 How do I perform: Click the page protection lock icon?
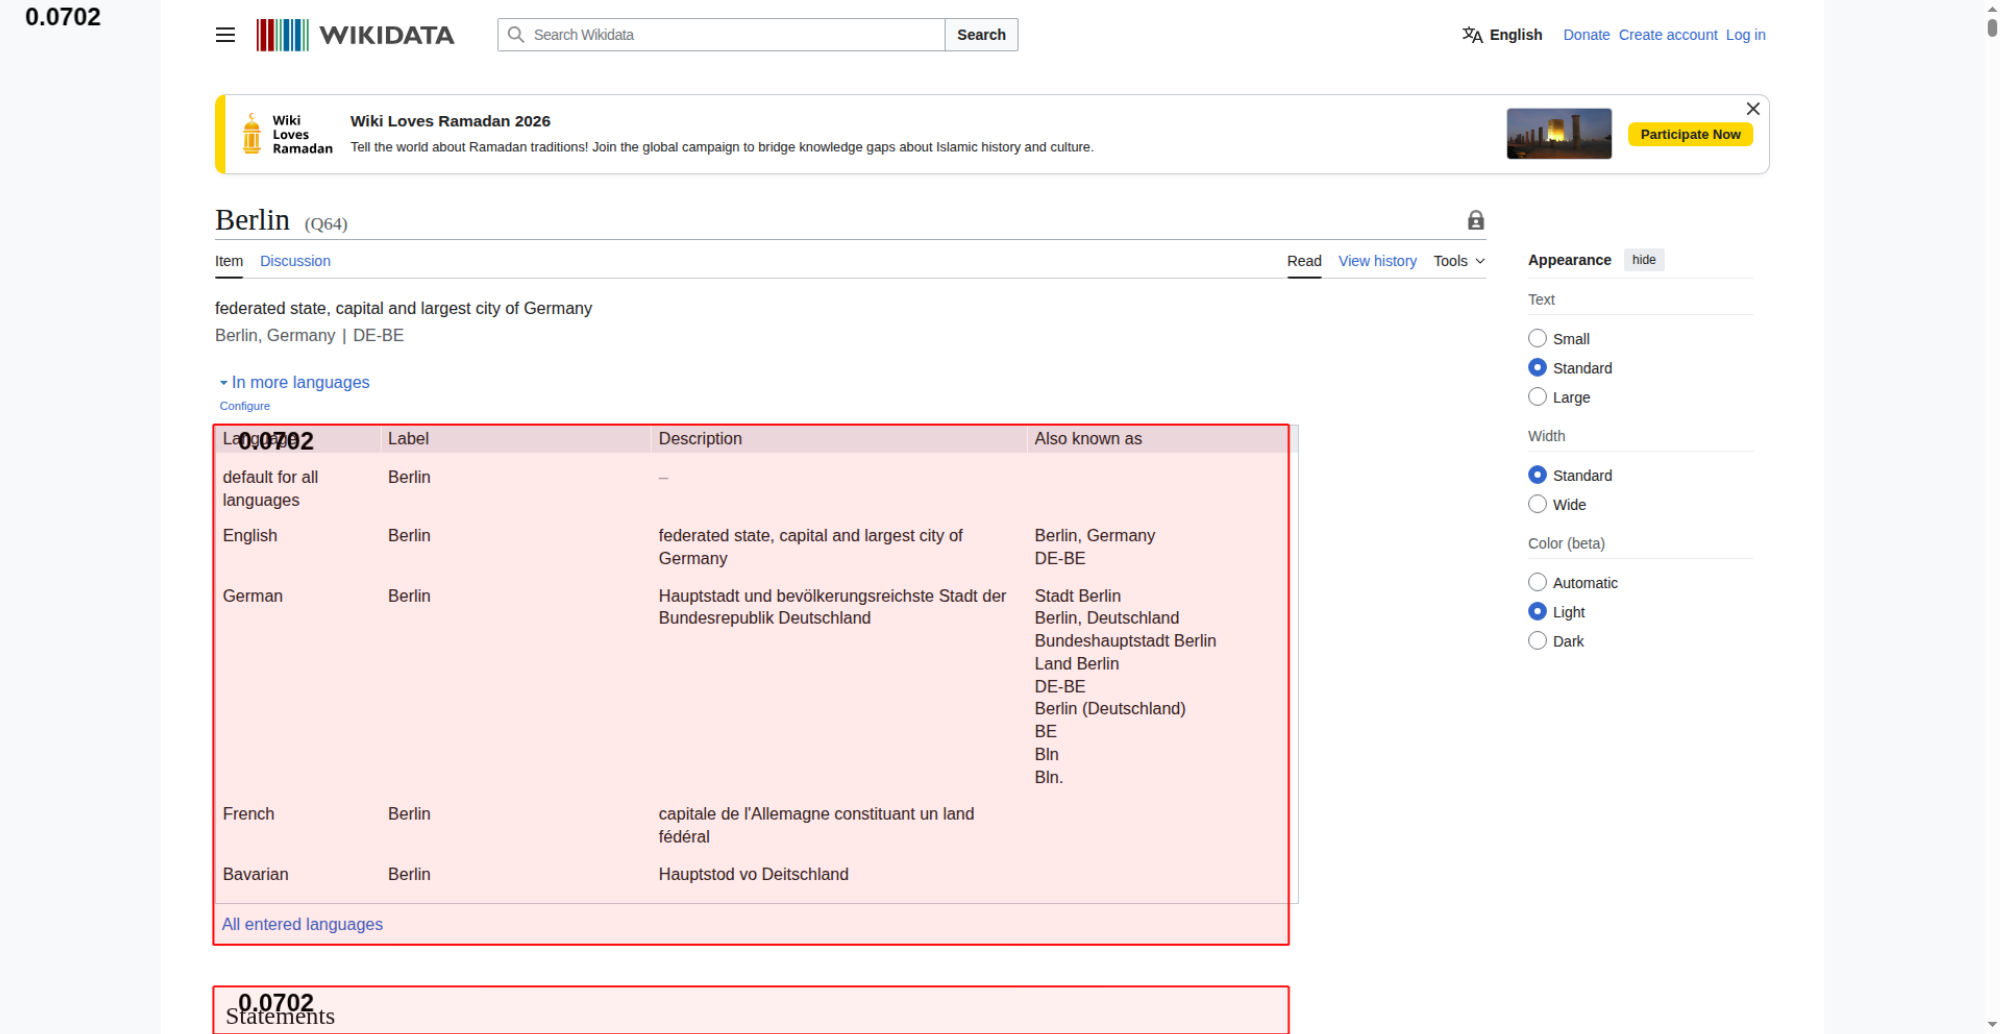point(1475,221)
